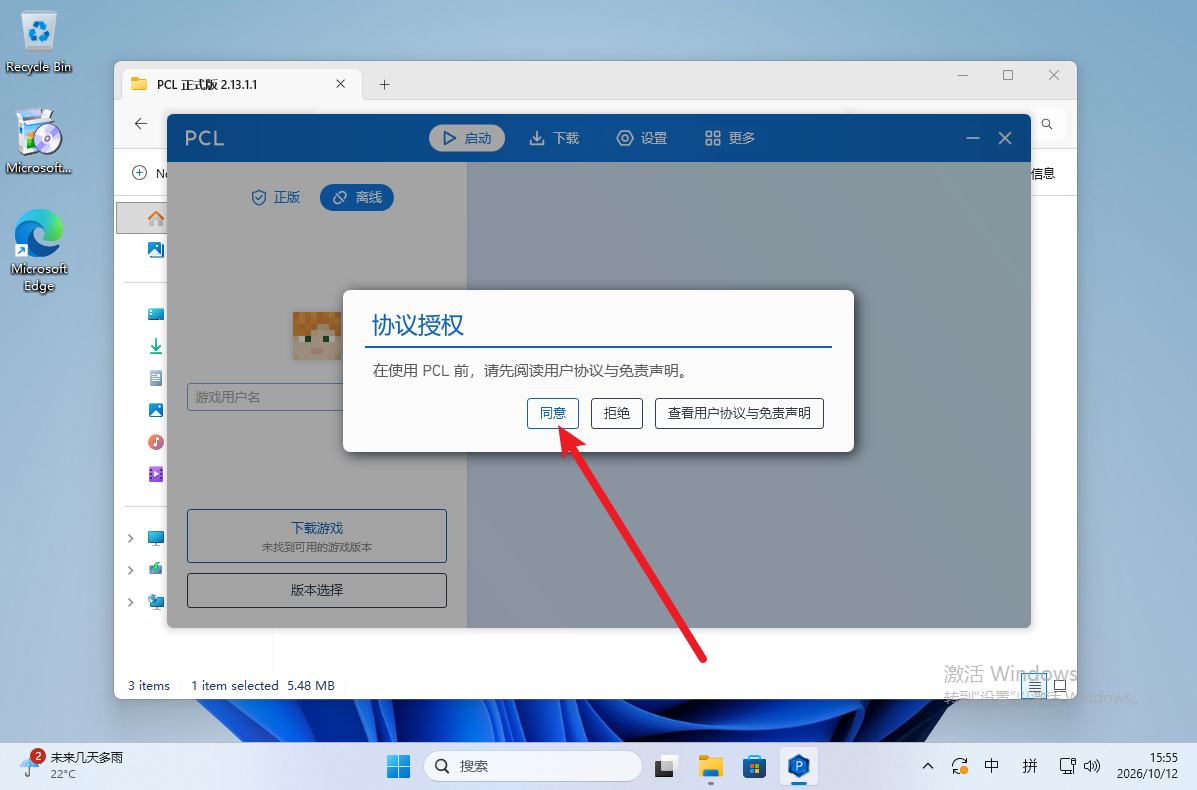The image size is (1197, 790).
Task: Toggle the 中 input language indicator
Action: [x=992, y=766]
